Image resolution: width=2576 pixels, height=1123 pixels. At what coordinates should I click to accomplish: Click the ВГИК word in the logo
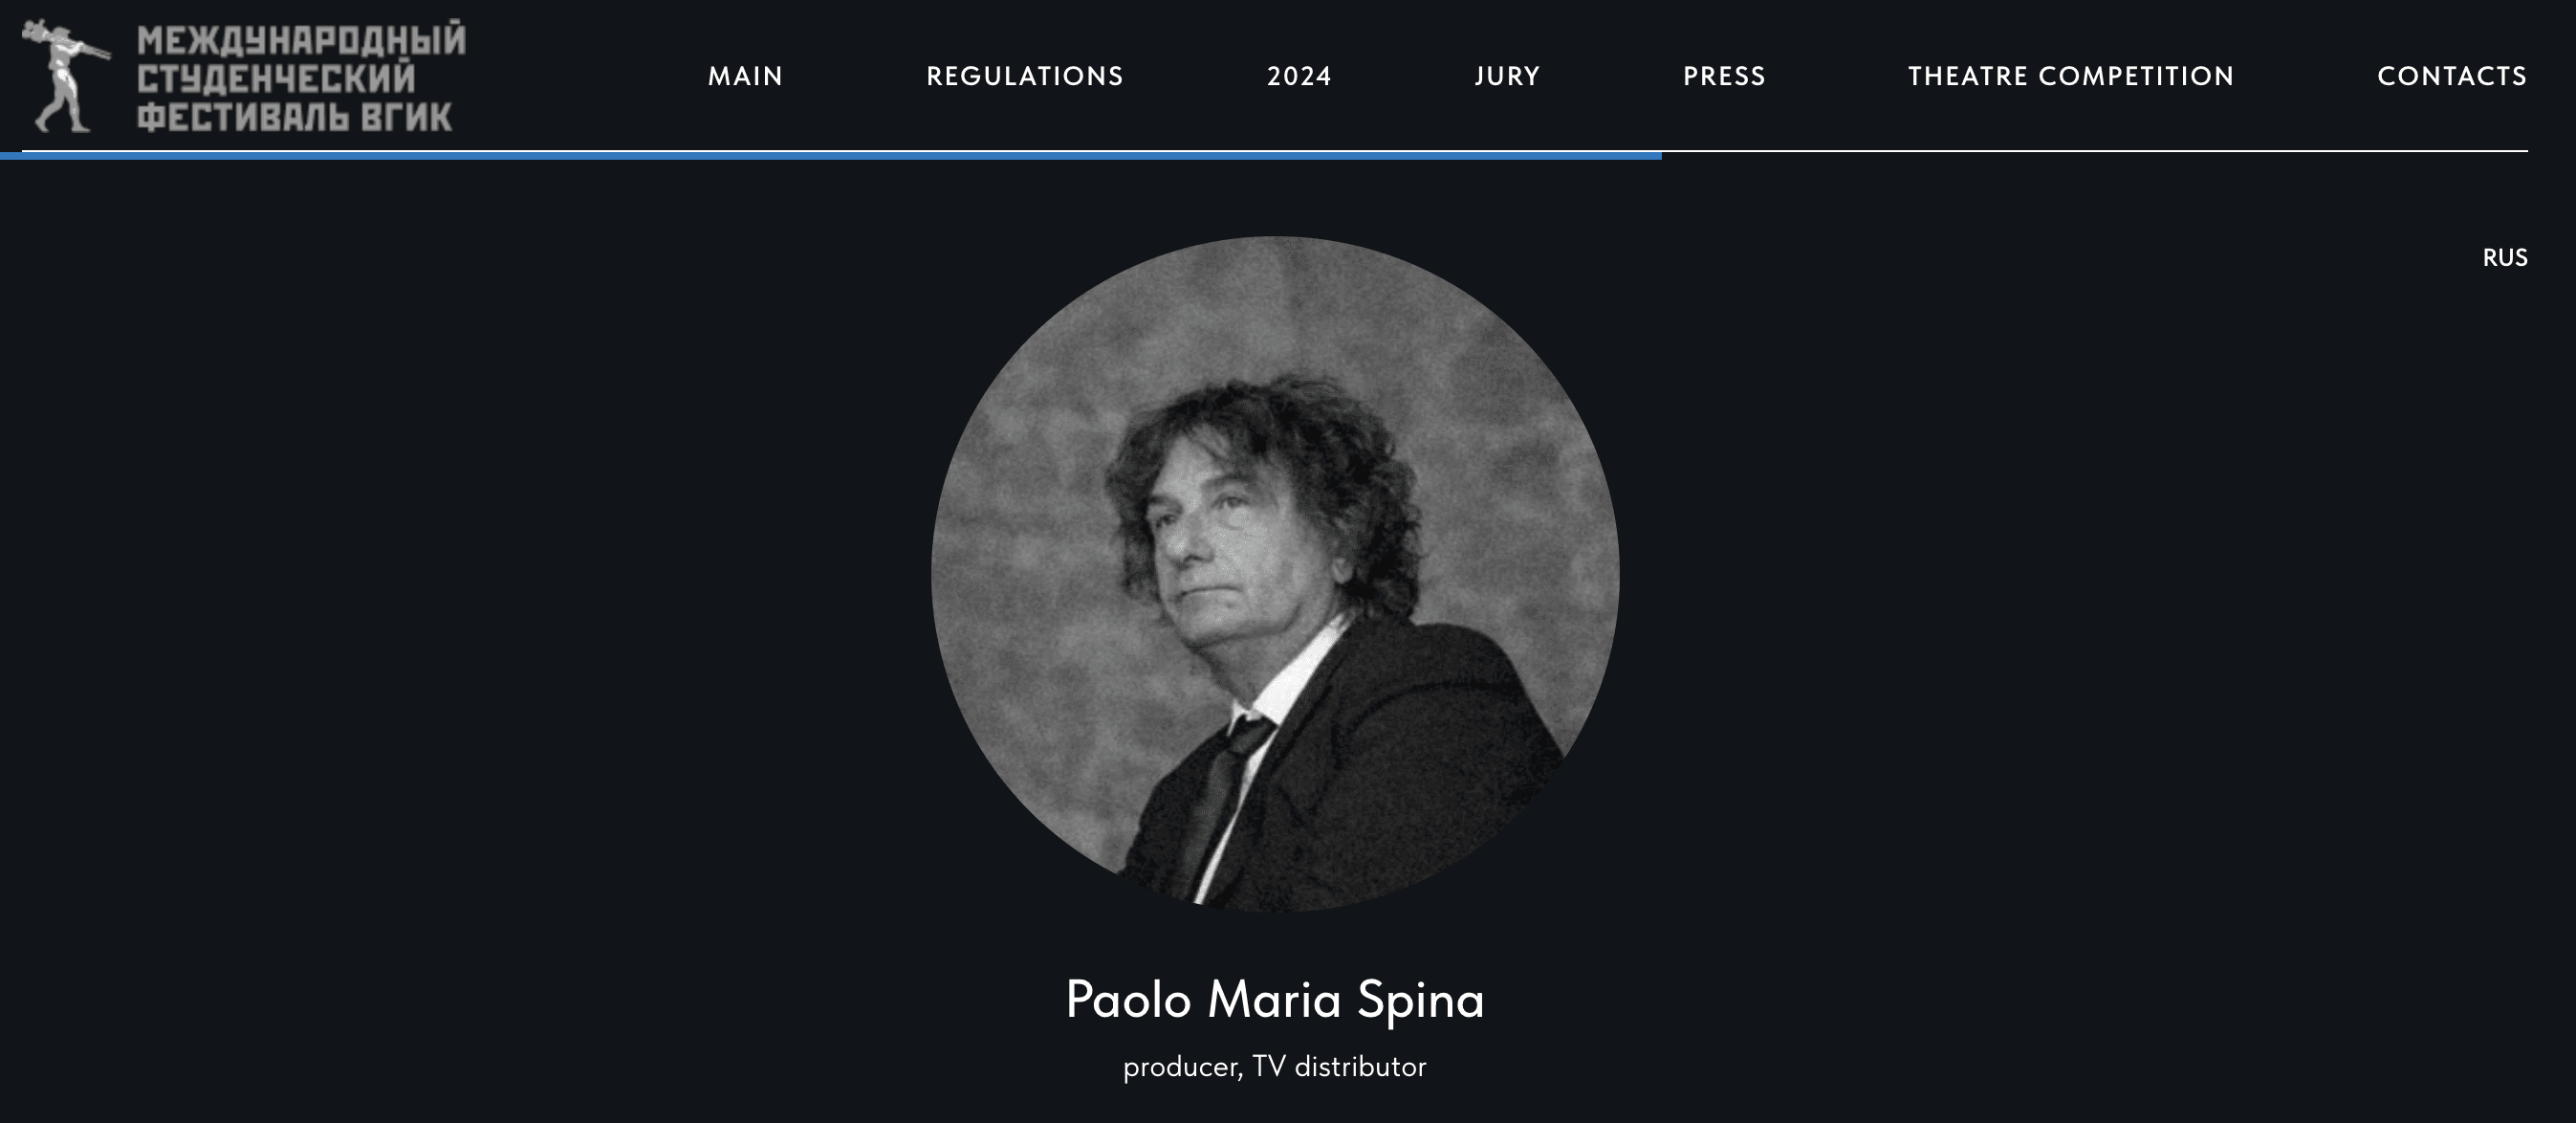[x=406, y=117]
